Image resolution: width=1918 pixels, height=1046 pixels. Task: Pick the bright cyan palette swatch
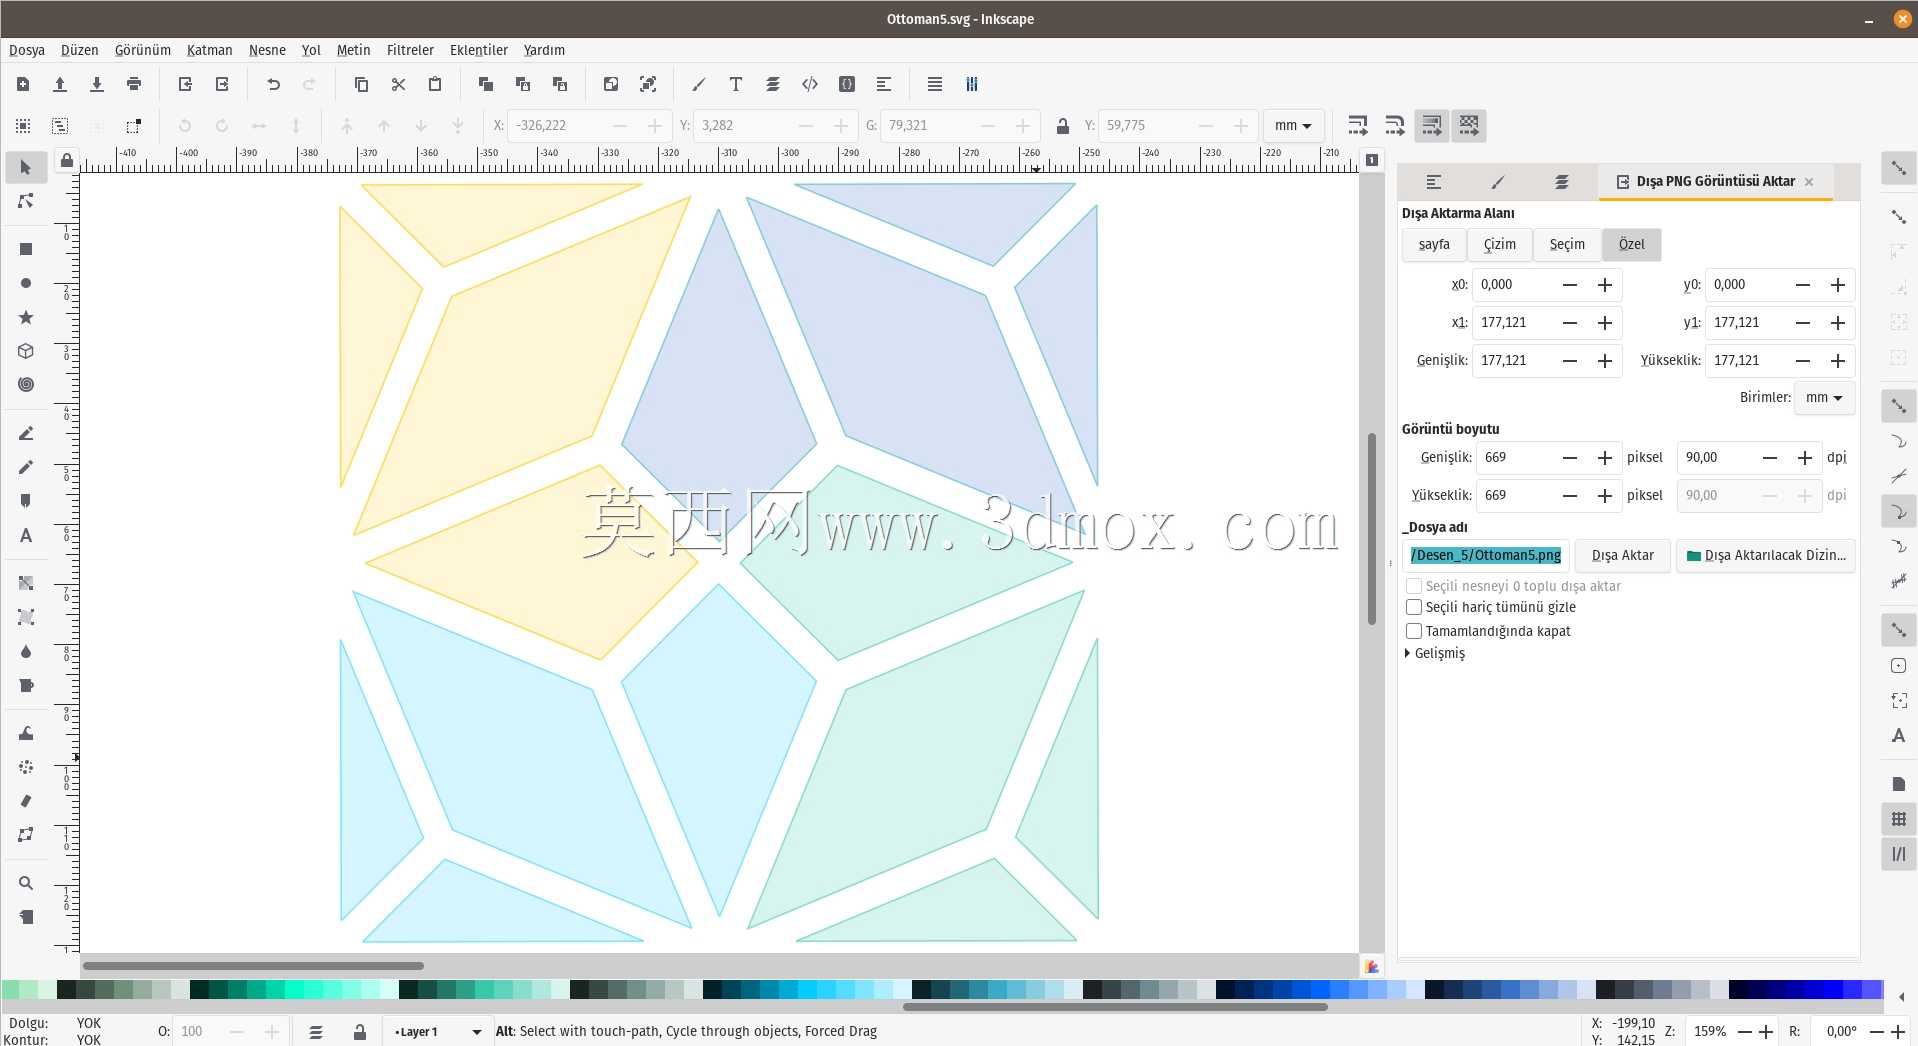[x=808, y=990]
